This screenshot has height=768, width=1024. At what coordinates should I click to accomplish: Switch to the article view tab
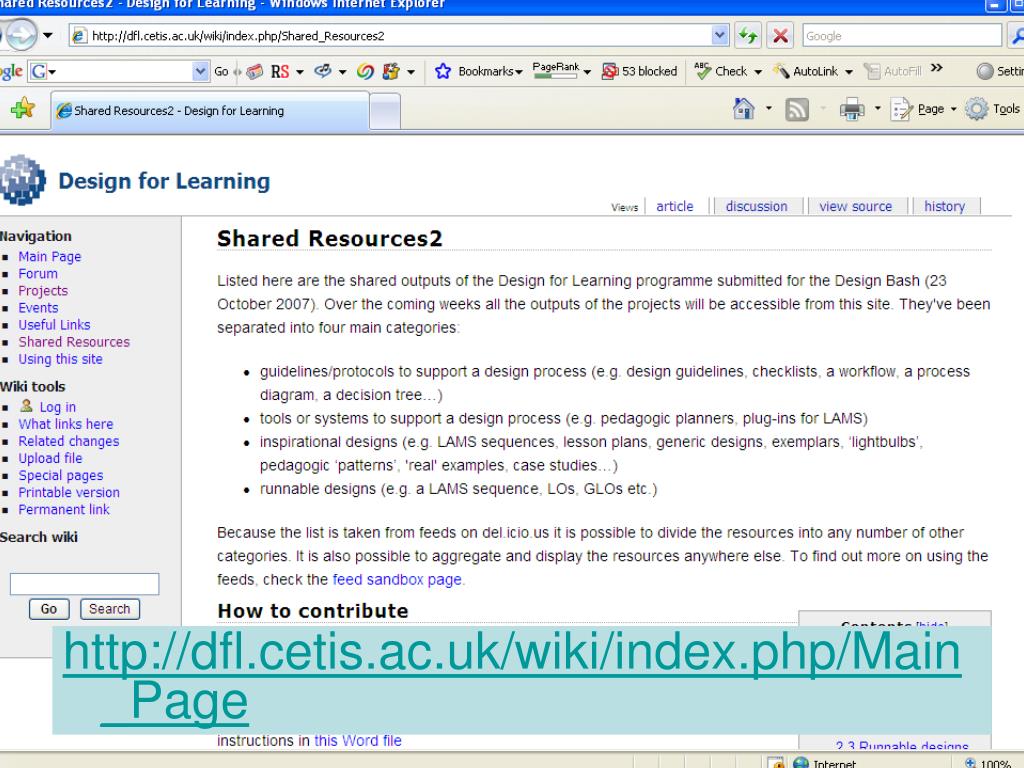(675, 206)
